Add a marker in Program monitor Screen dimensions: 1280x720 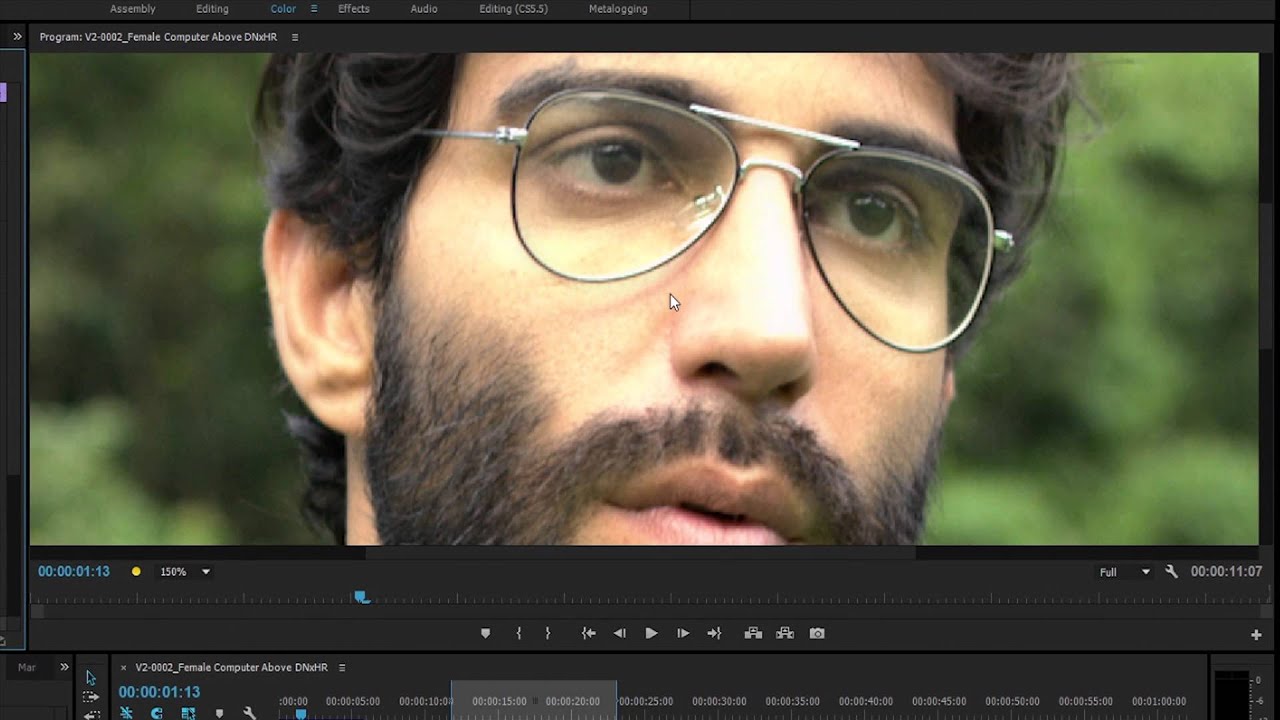click(x=485, y=633)
